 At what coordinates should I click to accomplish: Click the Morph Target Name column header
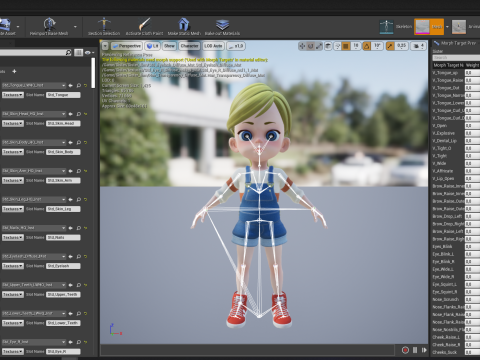pyautogui.click(x=448, y=65)
